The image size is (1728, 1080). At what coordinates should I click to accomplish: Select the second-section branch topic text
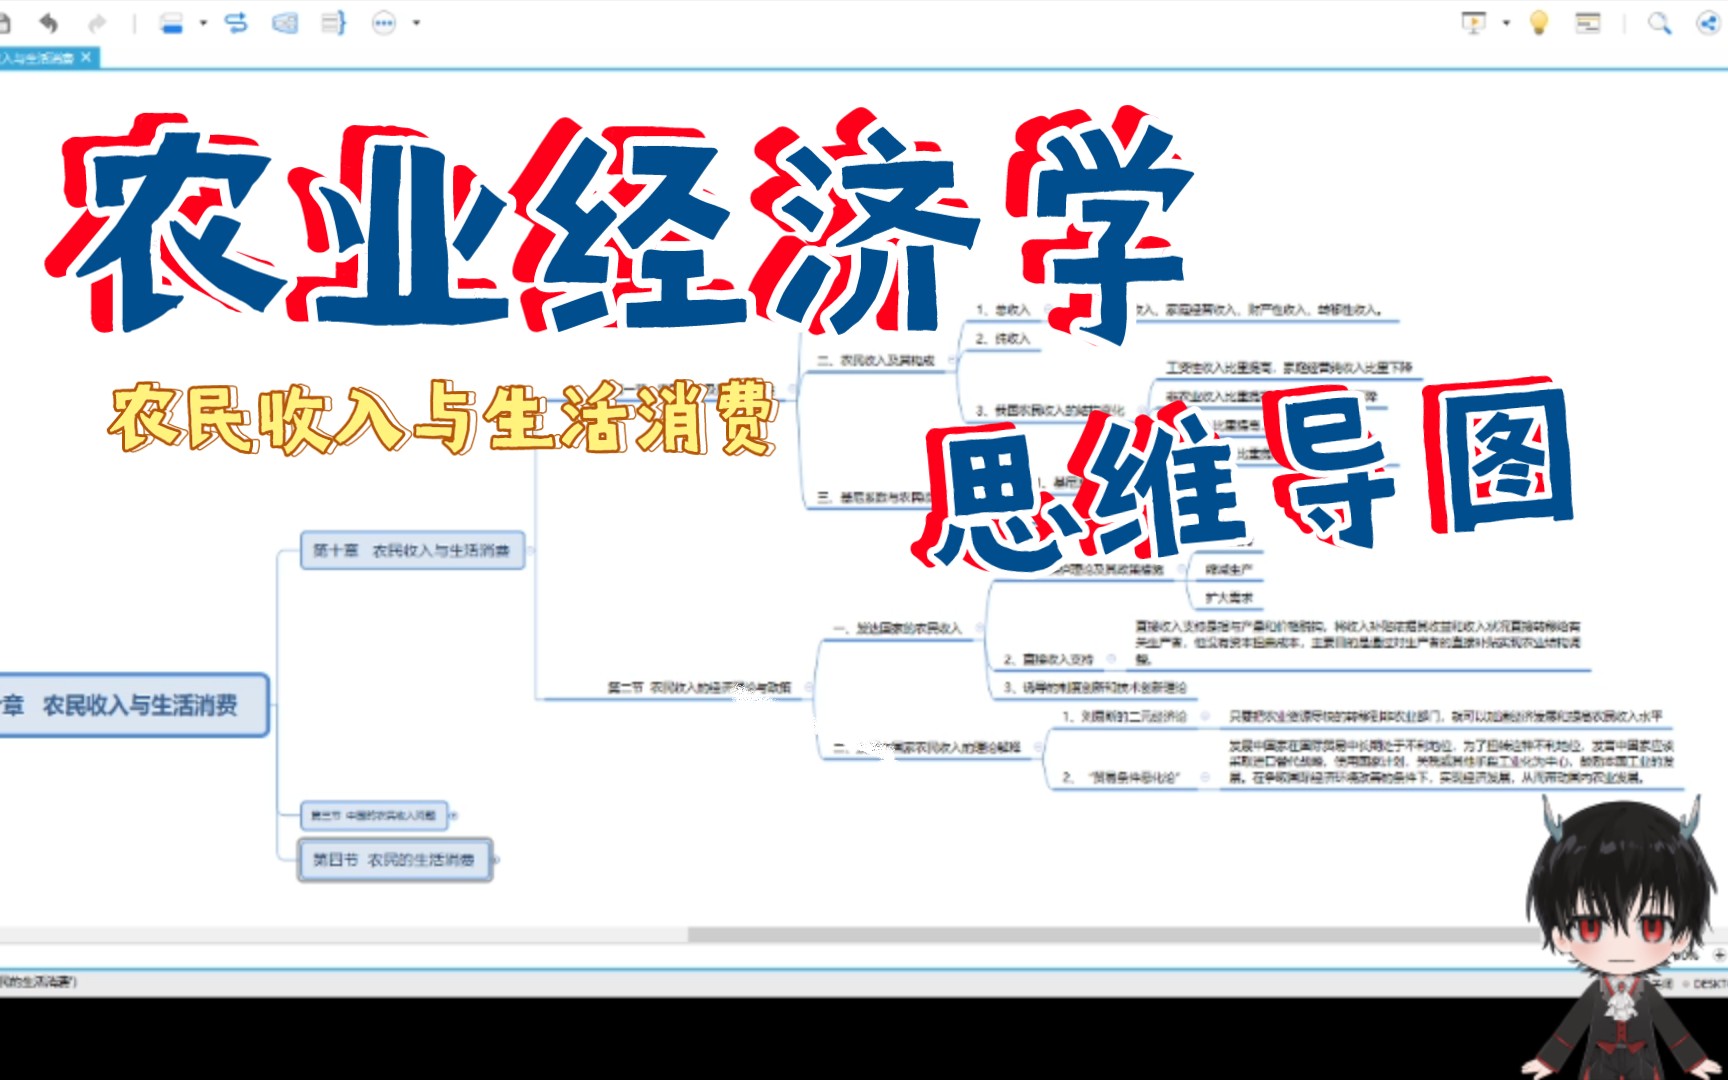[699, 687]
